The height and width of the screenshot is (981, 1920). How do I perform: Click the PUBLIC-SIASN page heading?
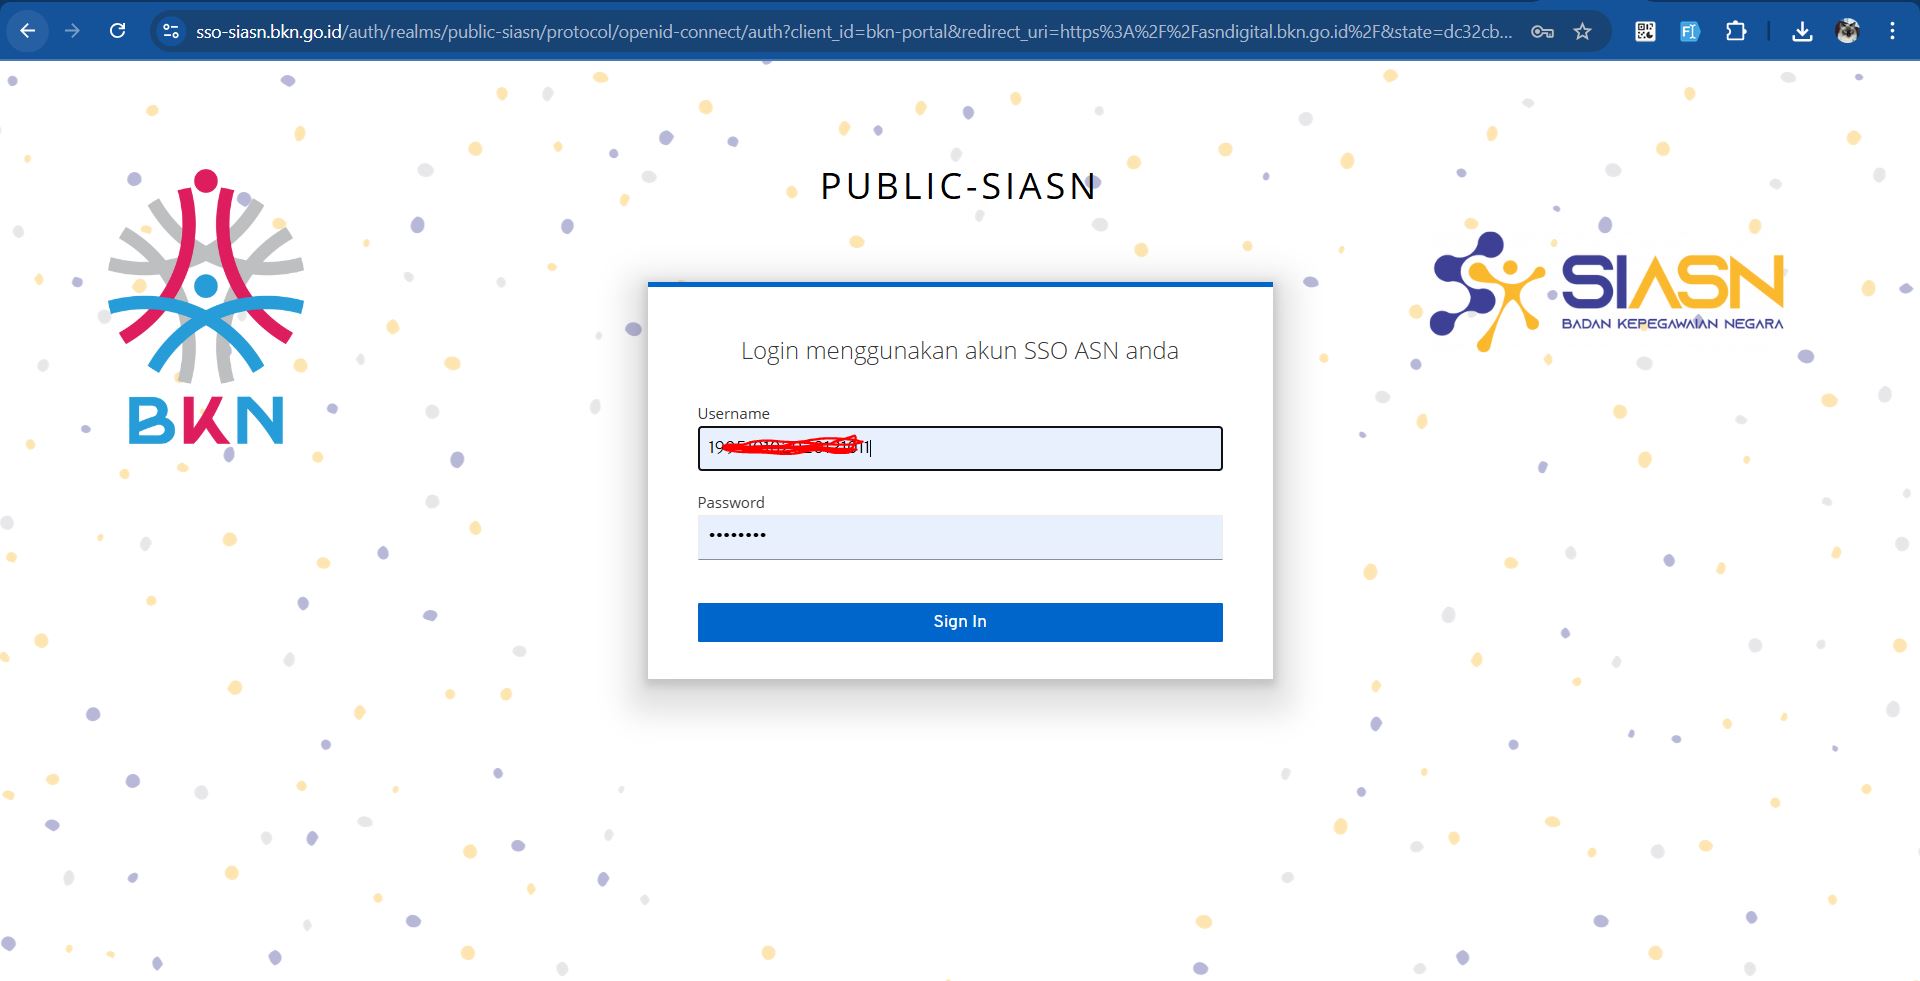959,187
